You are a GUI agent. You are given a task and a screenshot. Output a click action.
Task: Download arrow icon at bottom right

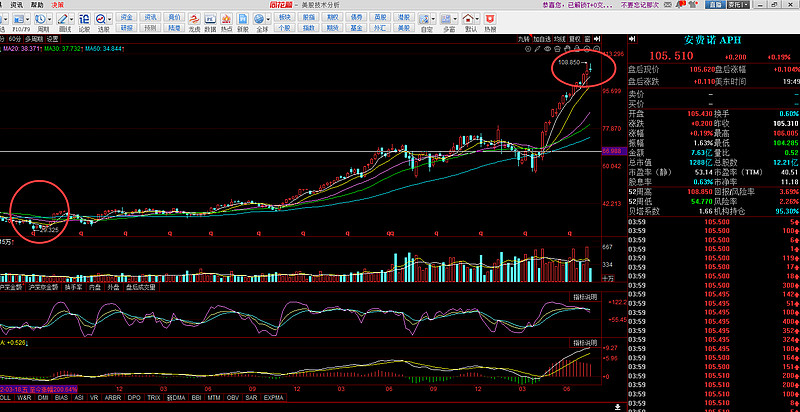618,407
